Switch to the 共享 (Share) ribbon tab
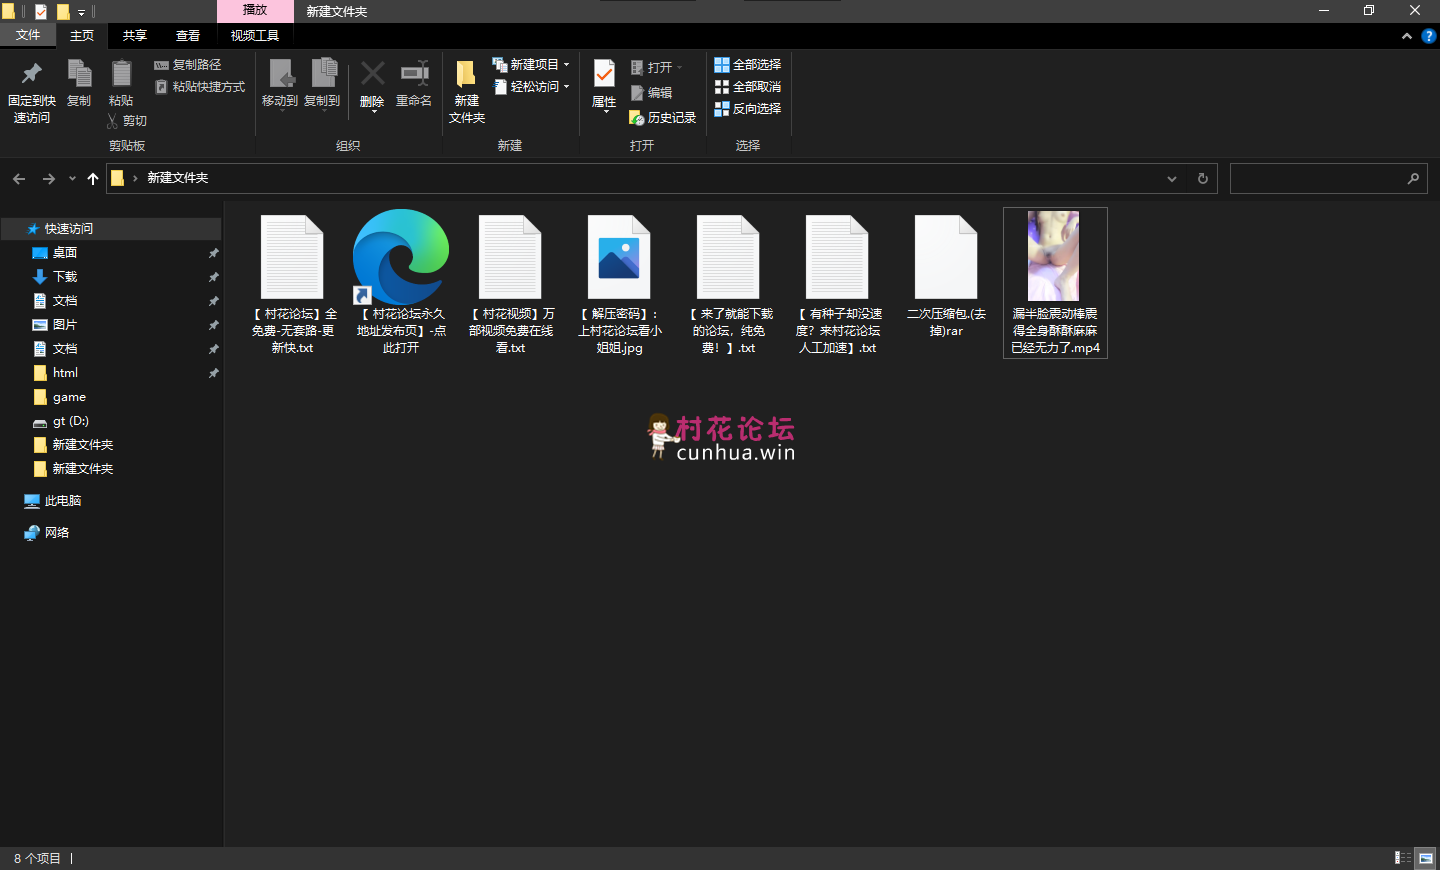1440x870 pixels. pyautogui.click(x=135, y=36)
